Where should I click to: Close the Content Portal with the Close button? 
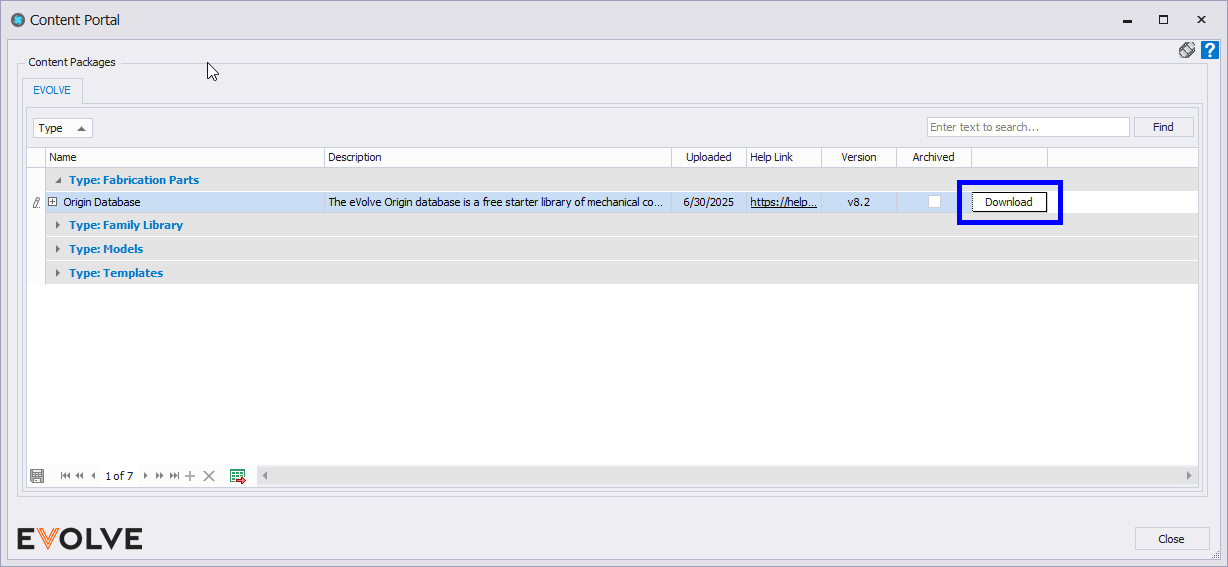click(x=1171, y=538)
